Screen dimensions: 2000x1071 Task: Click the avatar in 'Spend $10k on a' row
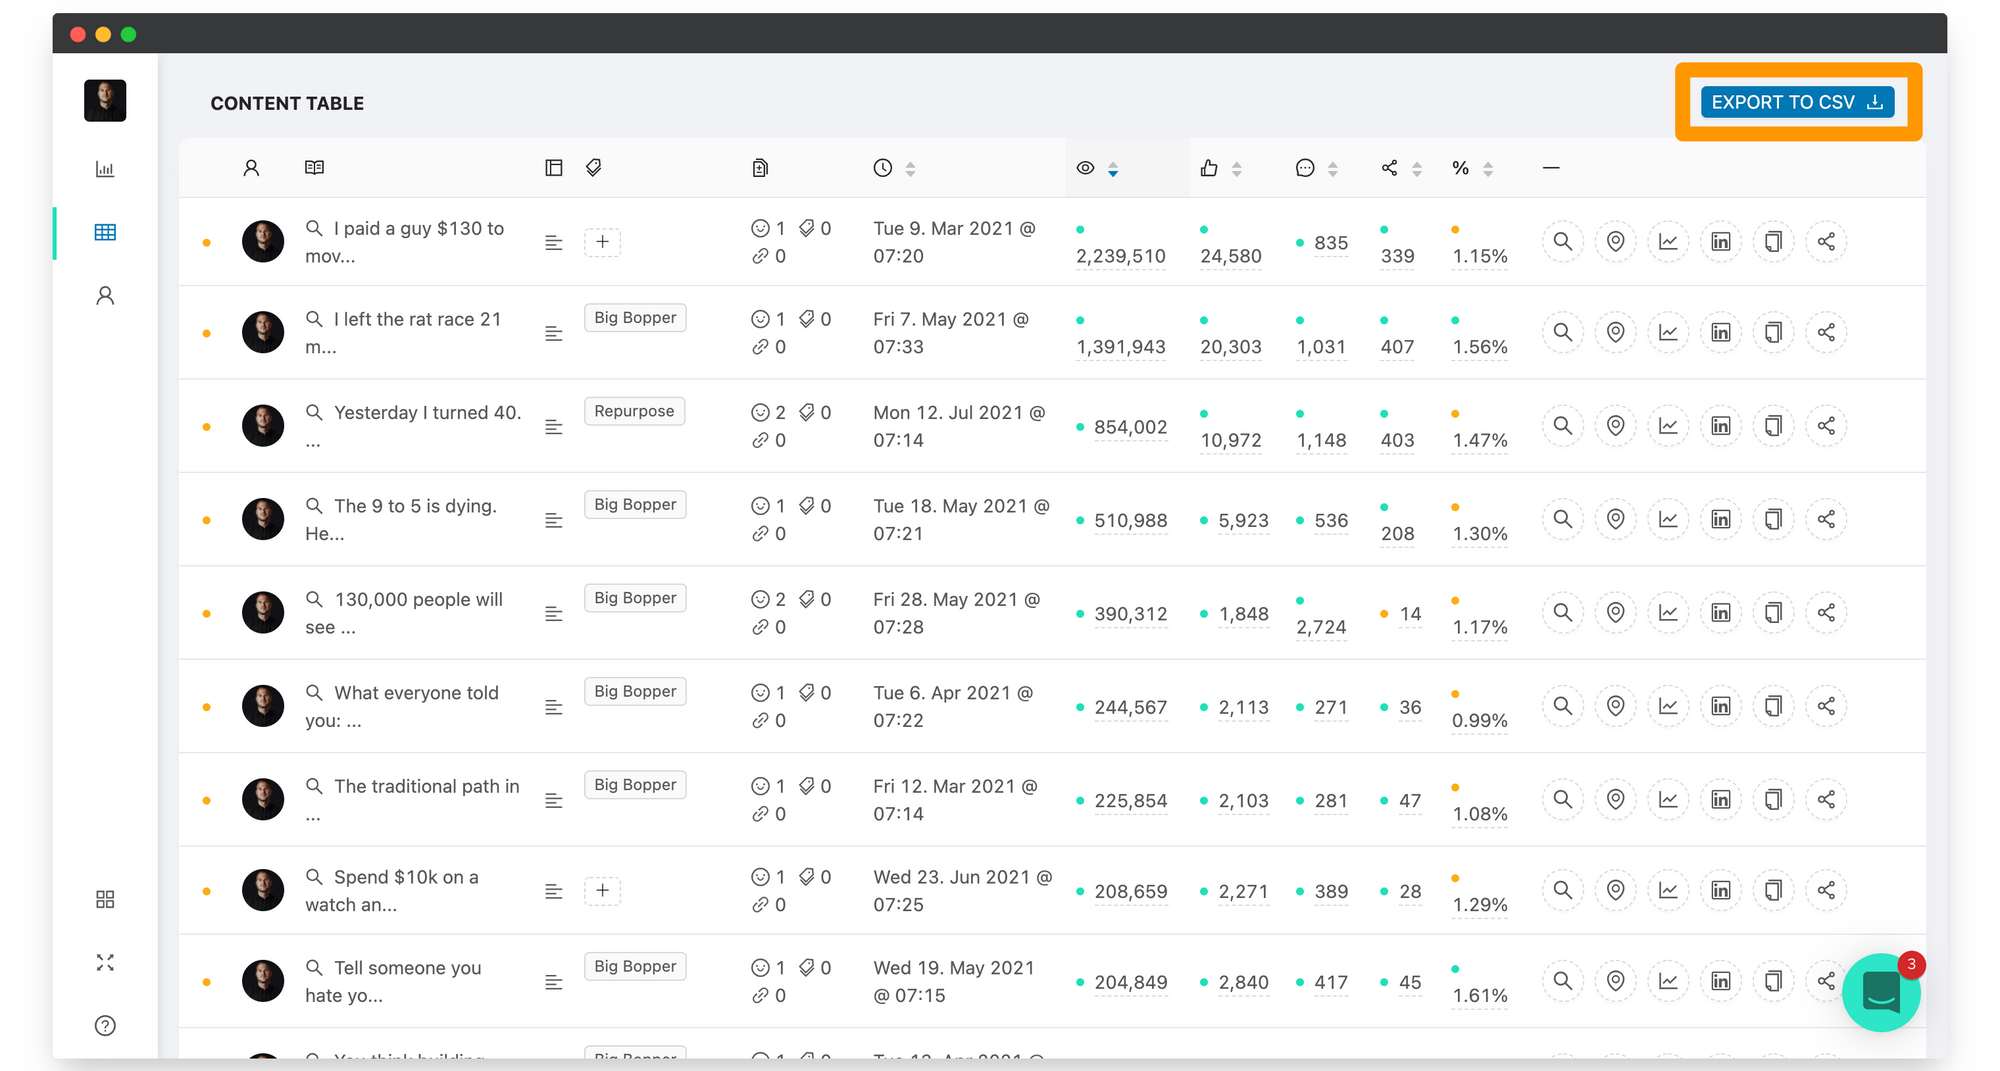pos(263,890)
